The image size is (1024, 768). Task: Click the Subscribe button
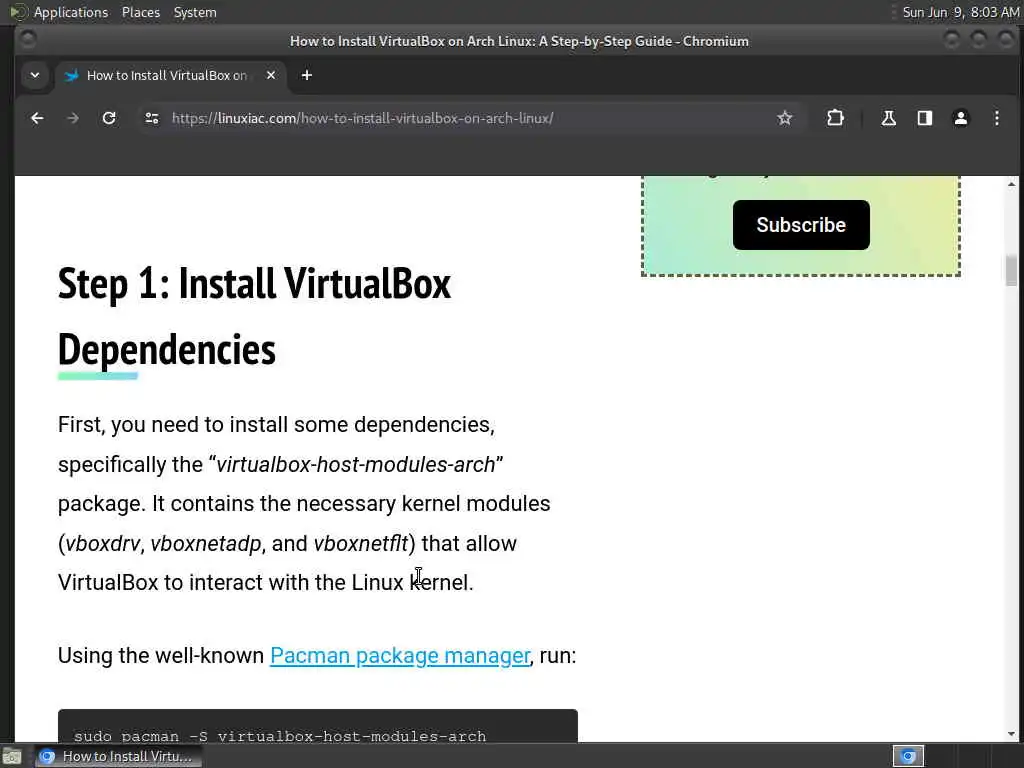[801, 225]
